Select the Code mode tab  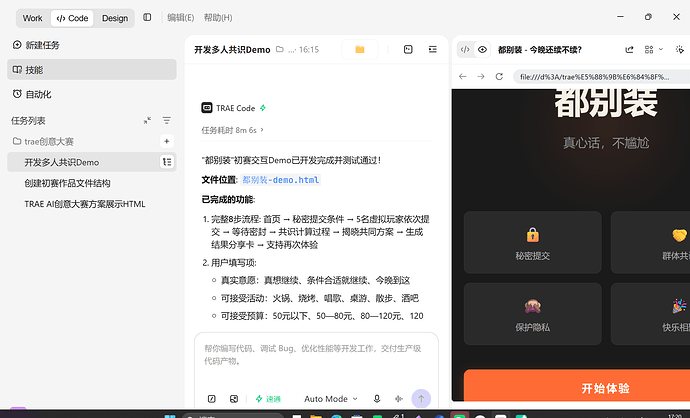[72, 18]
